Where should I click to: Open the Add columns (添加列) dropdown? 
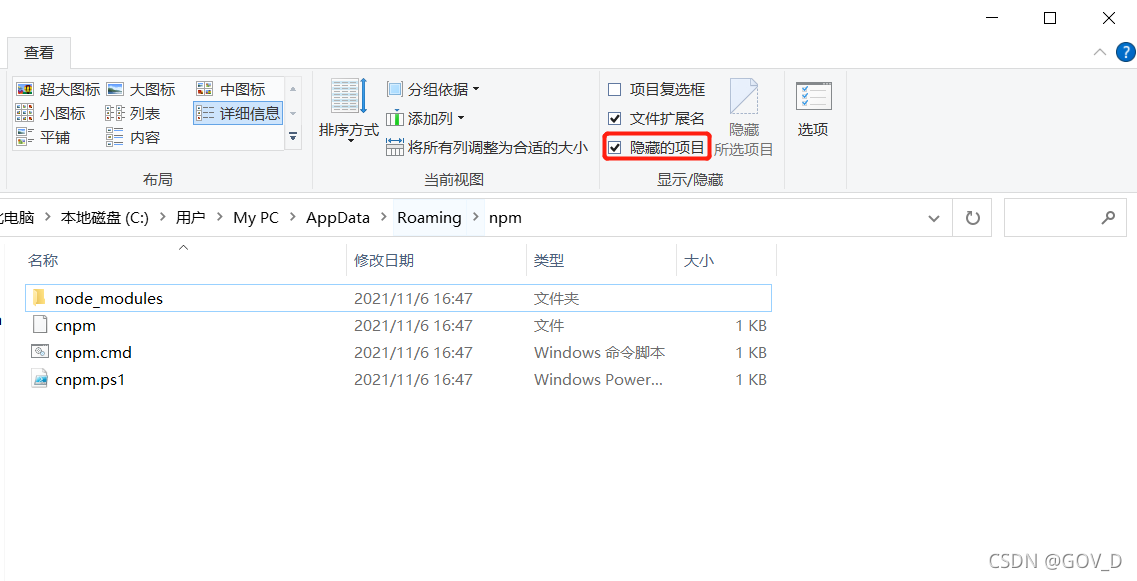[425, 118]
